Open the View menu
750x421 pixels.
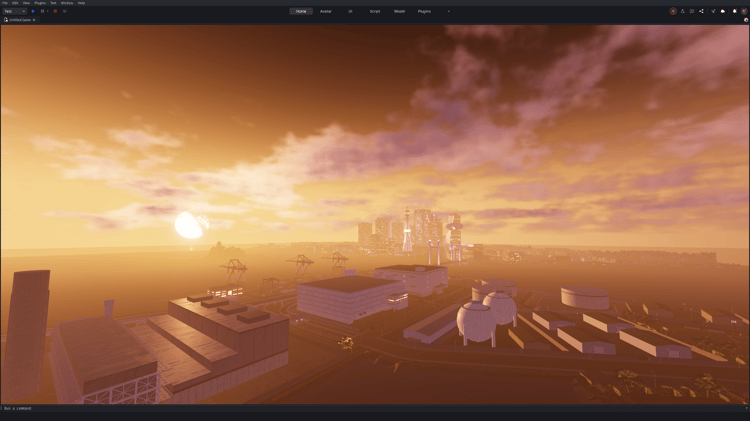pyautogui.click(x=26, y=3)
